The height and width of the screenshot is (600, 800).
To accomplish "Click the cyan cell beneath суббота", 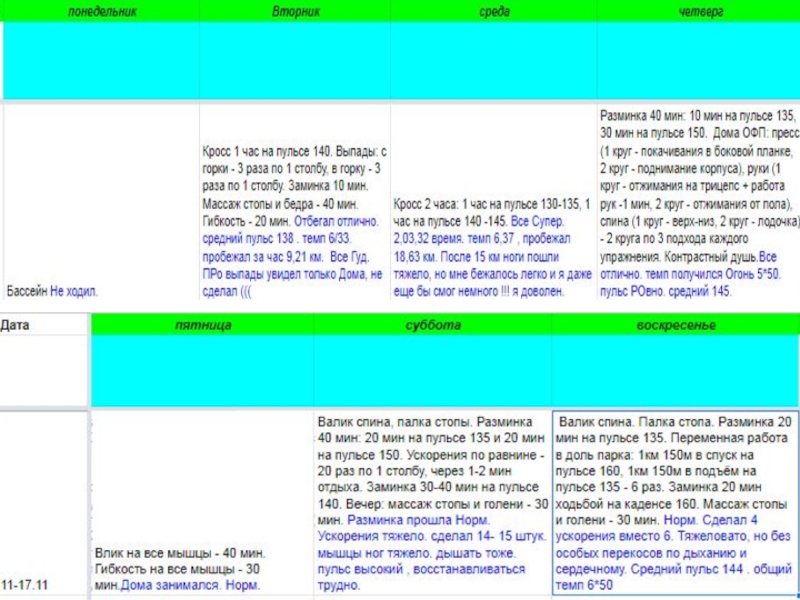I will (x=433, y=370).
